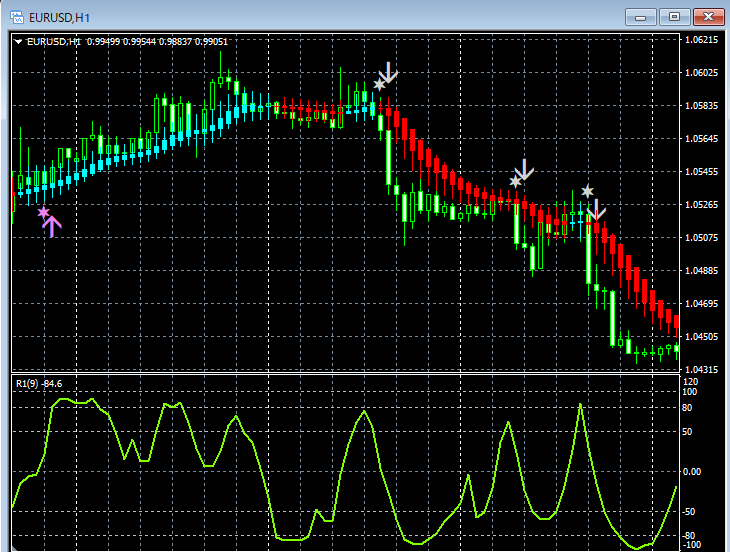The height and width of the screenshot is (552, 730).
Task: Click the indicator scale value 120
Action: coord(690,382)
